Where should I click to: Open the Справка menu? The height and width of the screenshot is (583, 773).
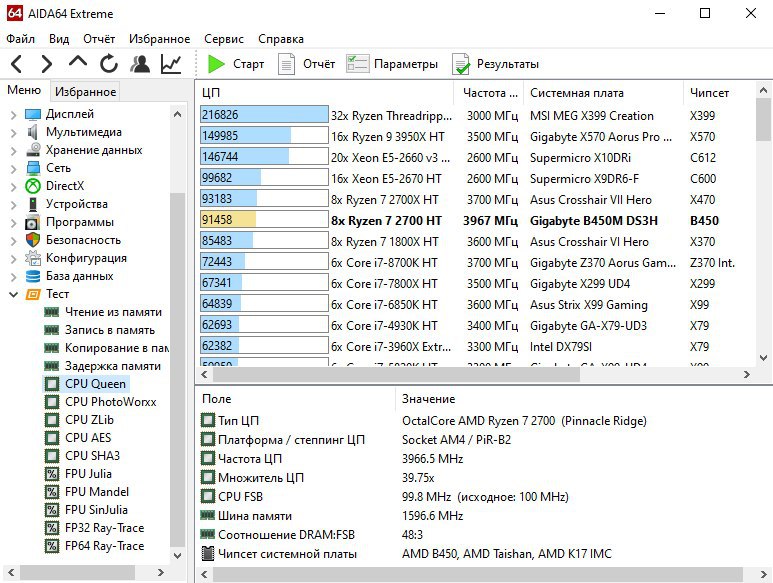coord(281,39)
